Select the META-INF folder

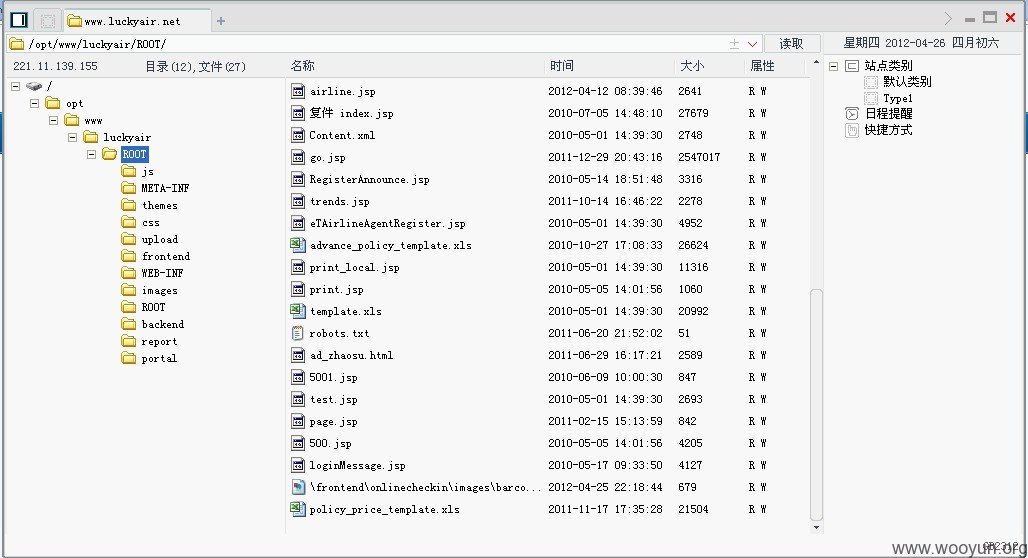pos(155,188)
